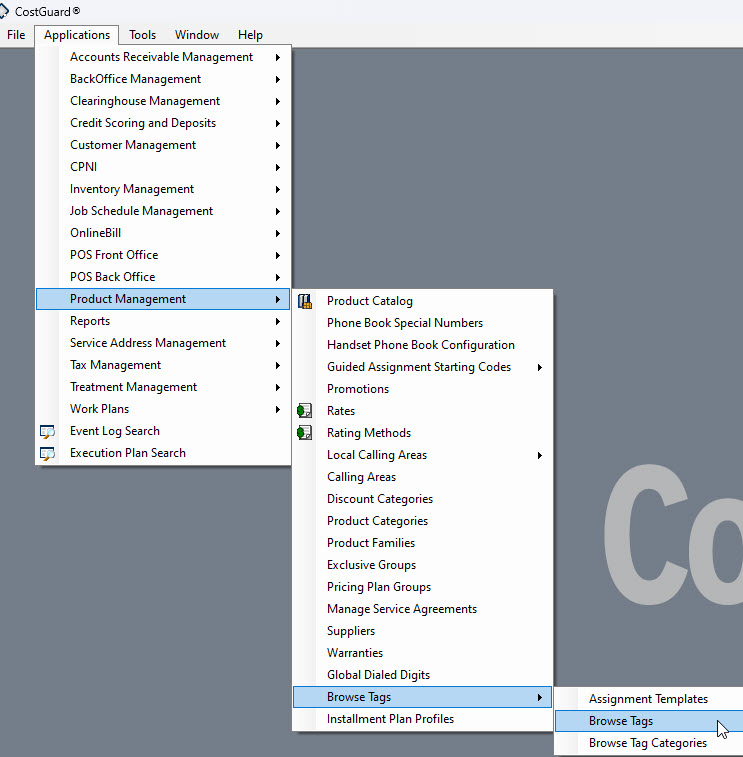This screenshot has width=743, height=757.
Task: Open Handset Phone Book Configuration
Action: (x=422, y=345)
